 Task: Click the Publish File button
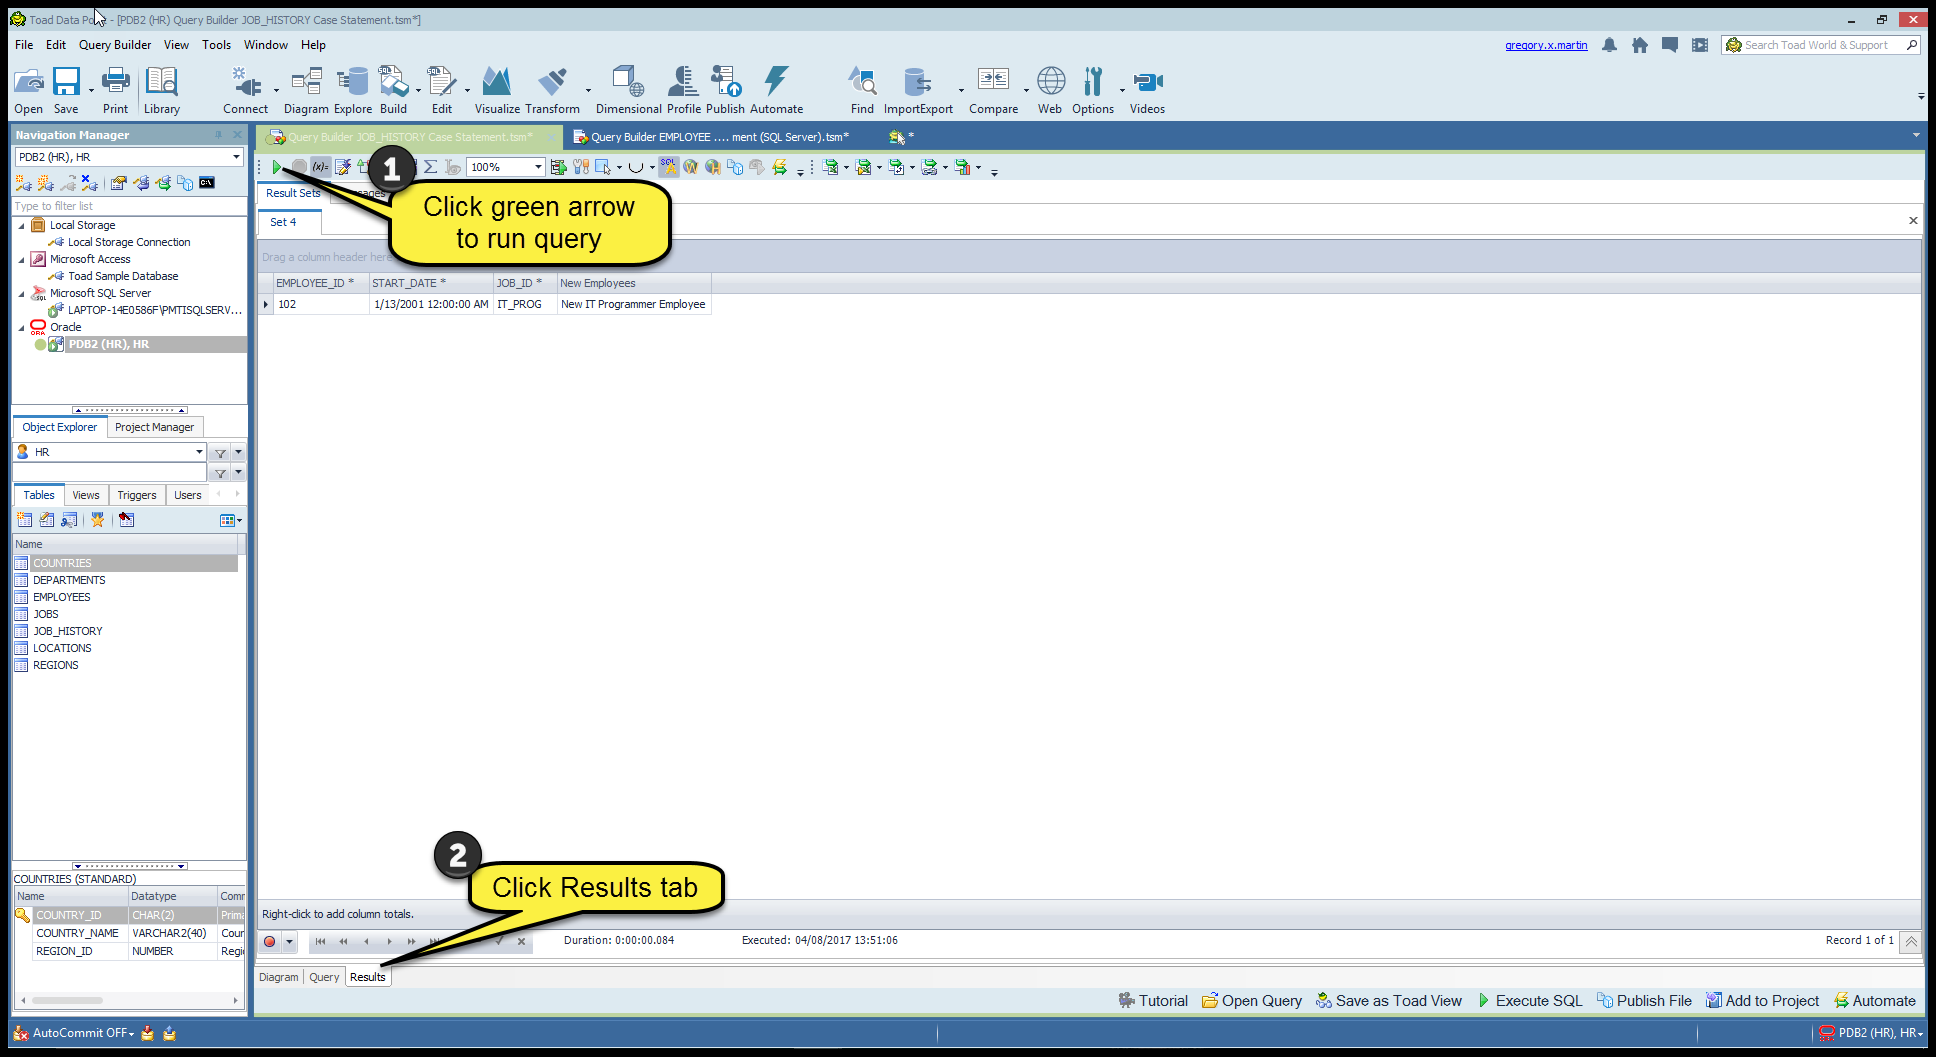pyautogui.click(x=1644, y=1001)
